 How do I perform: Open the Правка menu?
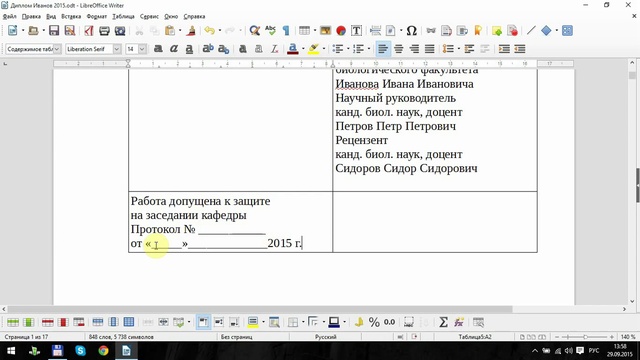[31, 16]
